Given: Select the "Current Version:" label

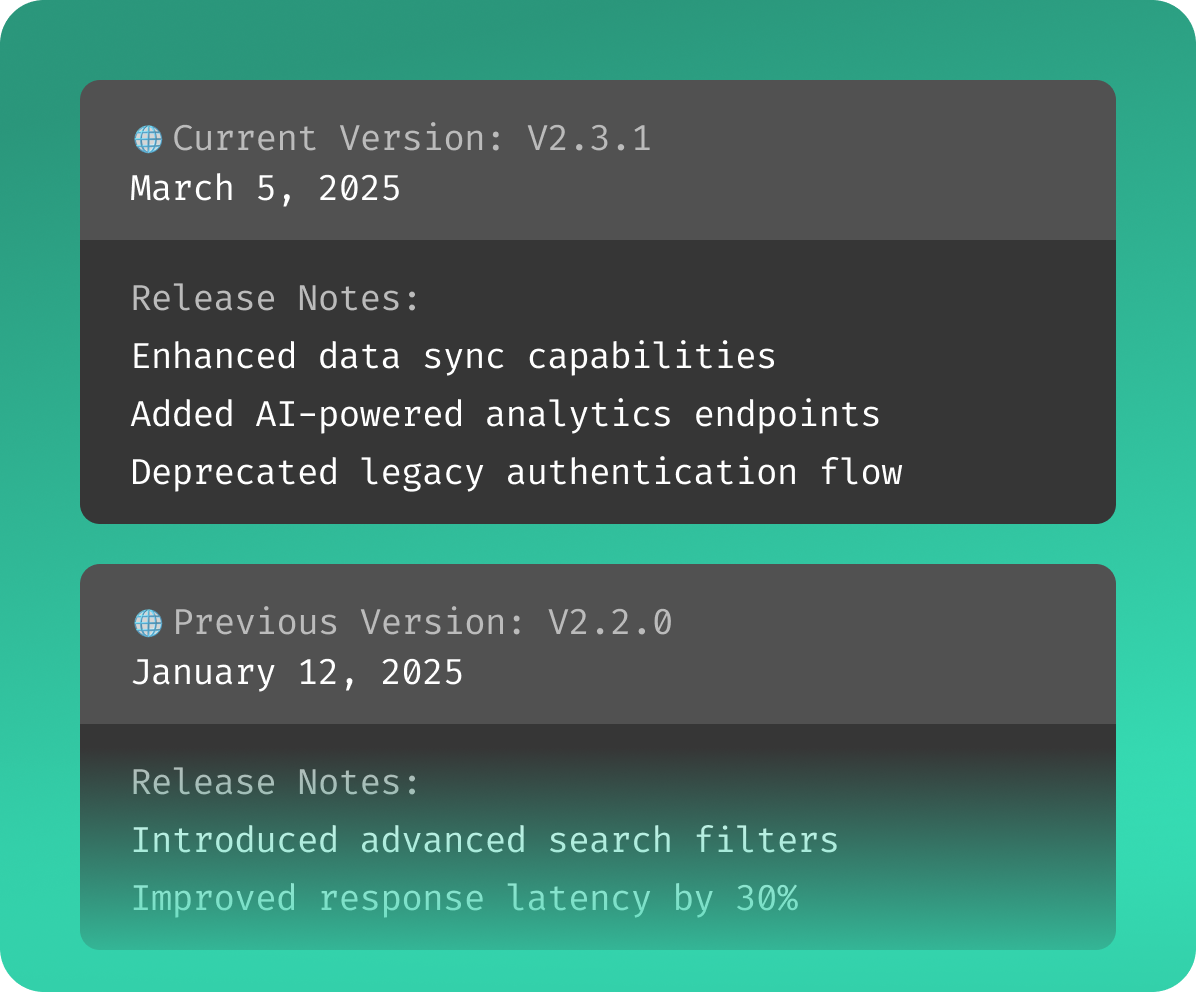Looking at the screenshot, I should point(339,138).
